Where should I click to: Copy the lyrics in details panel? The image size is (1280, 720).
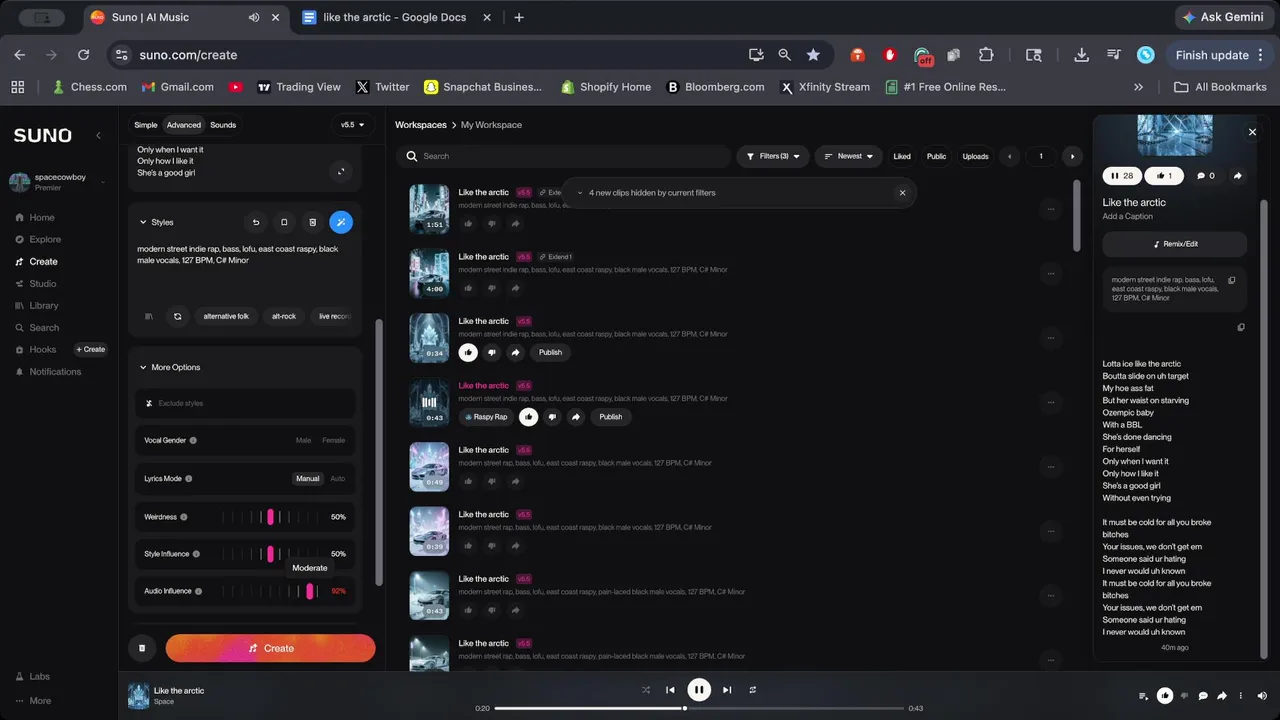[1241, 327]
